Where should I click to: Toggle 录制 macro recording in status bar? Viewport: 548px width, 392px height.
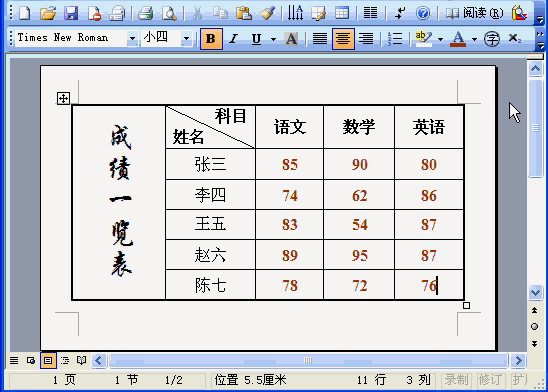(456, 380)
